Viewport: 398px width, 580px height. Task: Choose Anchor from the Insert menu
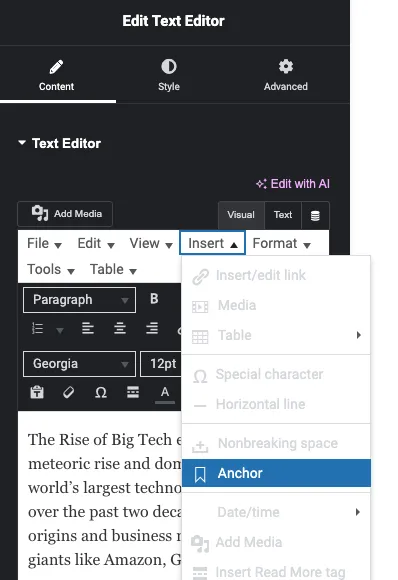[276, 473]
